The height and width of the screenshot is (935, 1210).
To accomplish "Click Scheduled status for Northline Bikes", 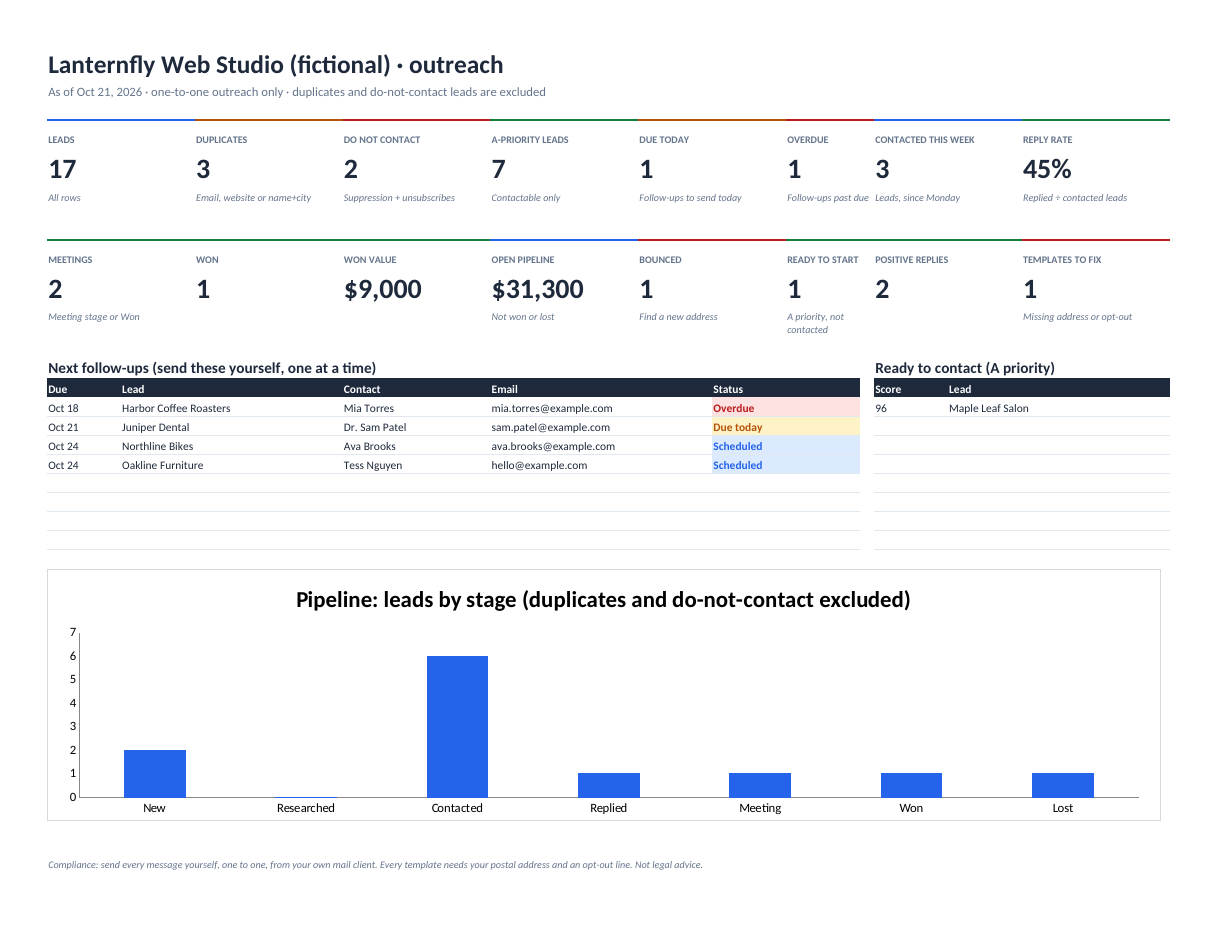I will 786,446.
